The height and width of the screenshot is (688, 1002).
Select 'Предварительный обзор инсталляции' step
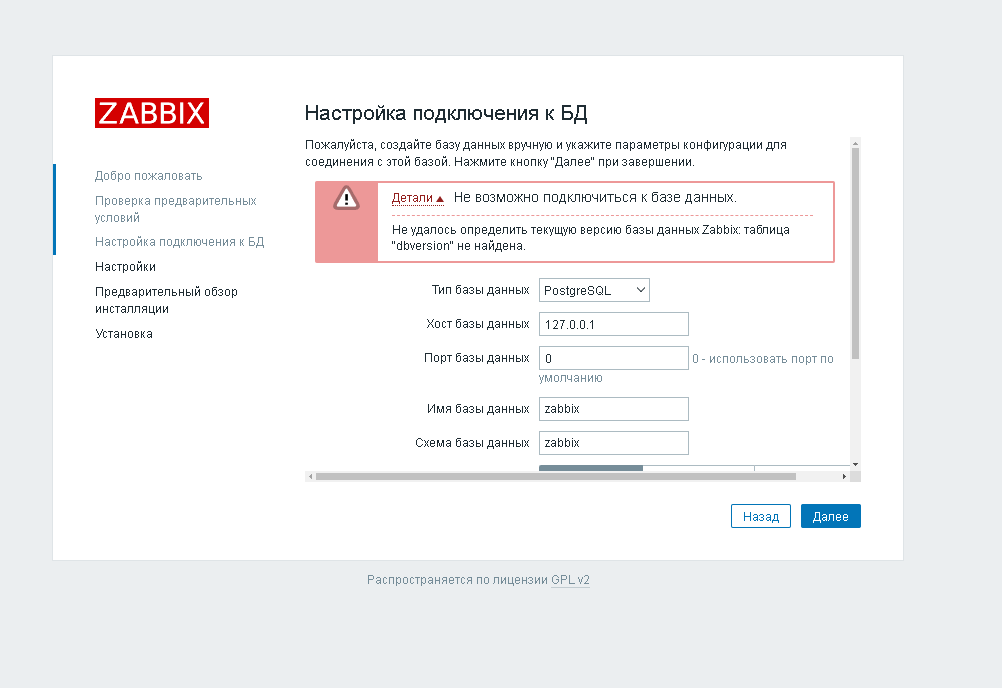coord(166,300)
